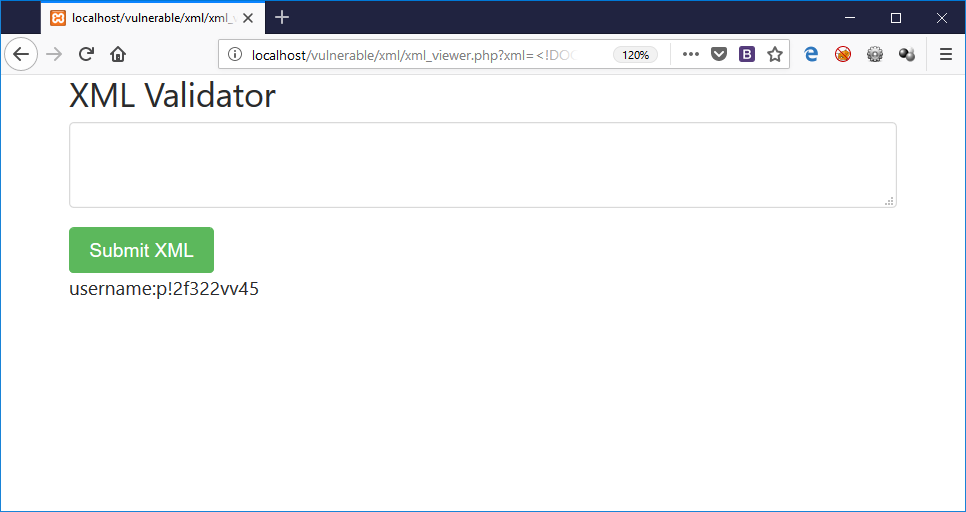Screen dimensions: 966x512
Task: Minimize the browser window
Action: point(850,18)
